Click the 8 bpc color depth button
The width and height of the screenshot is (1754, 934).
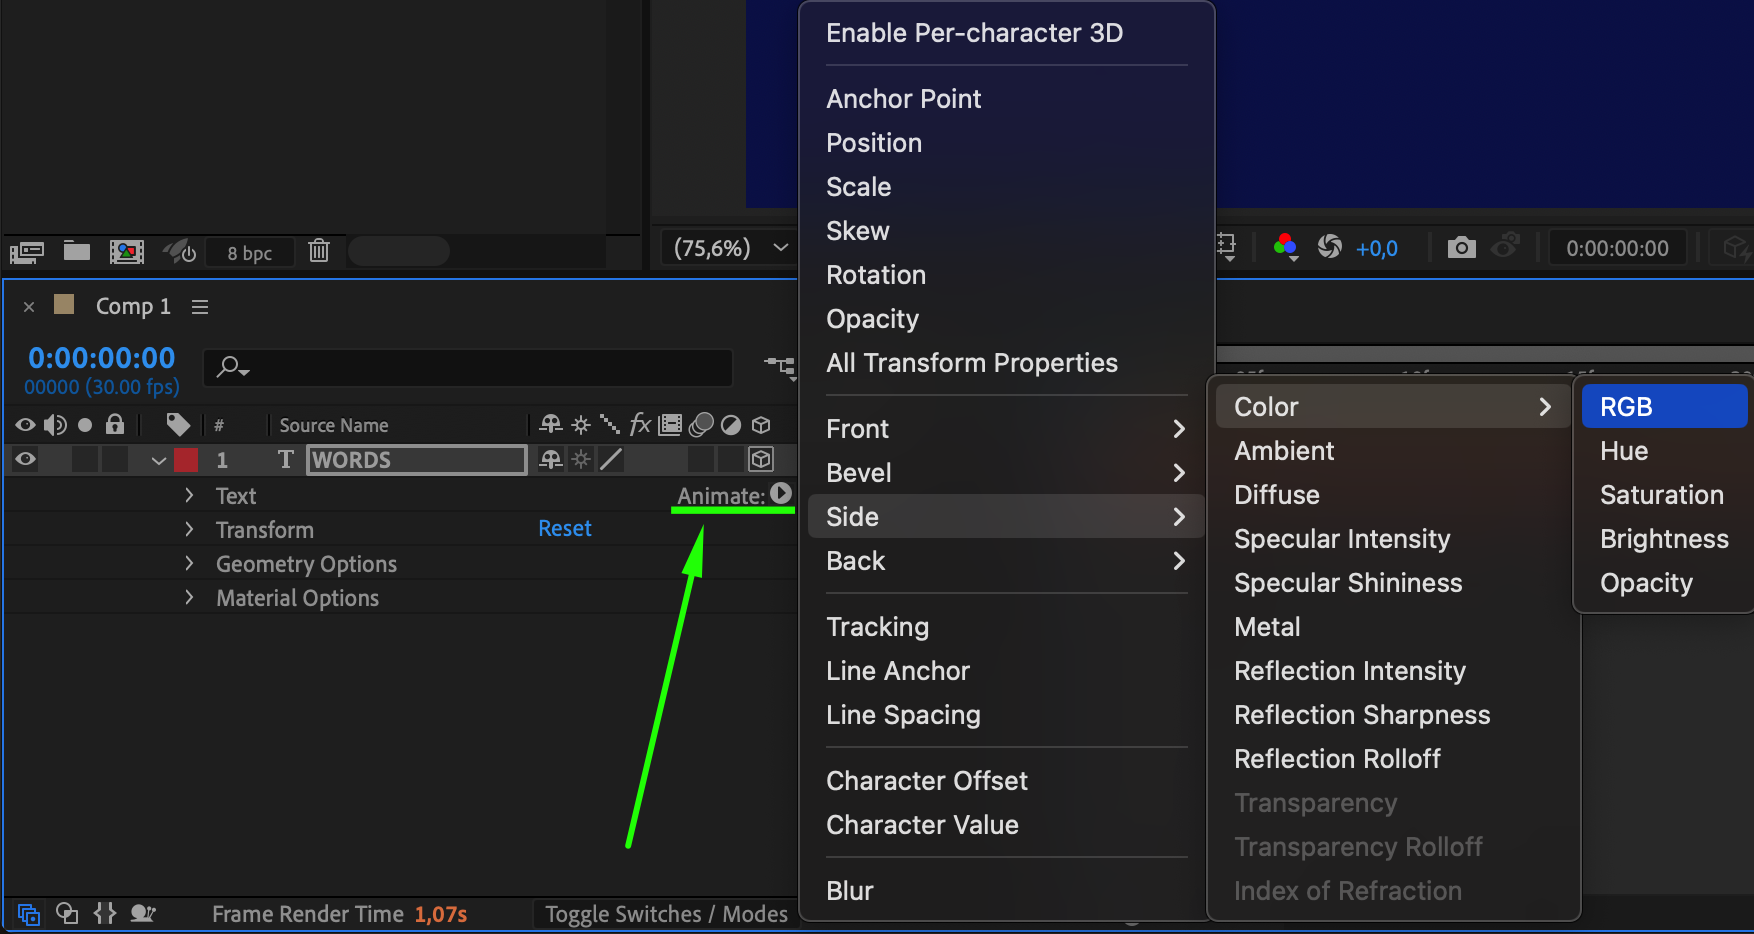click(x=249, y=253)
